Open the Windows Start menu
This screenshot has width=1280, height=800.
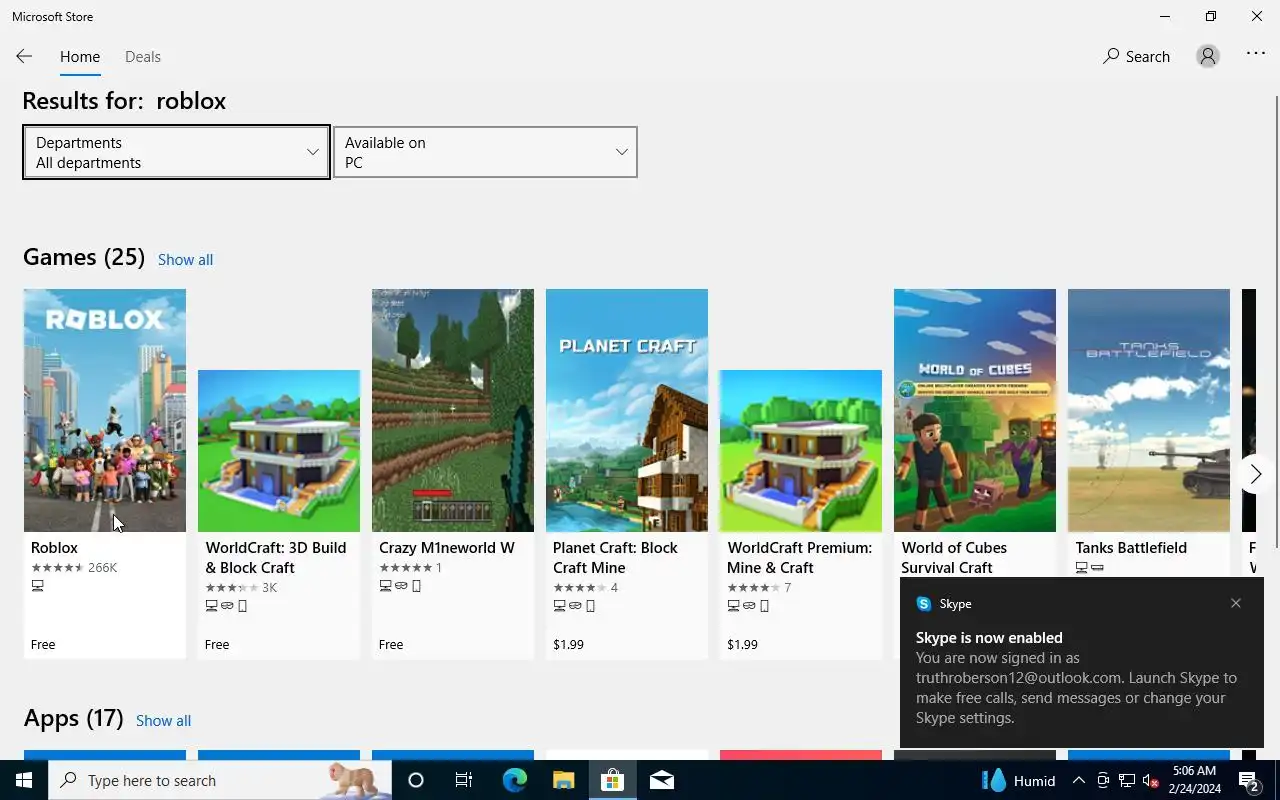pos(24,780)
